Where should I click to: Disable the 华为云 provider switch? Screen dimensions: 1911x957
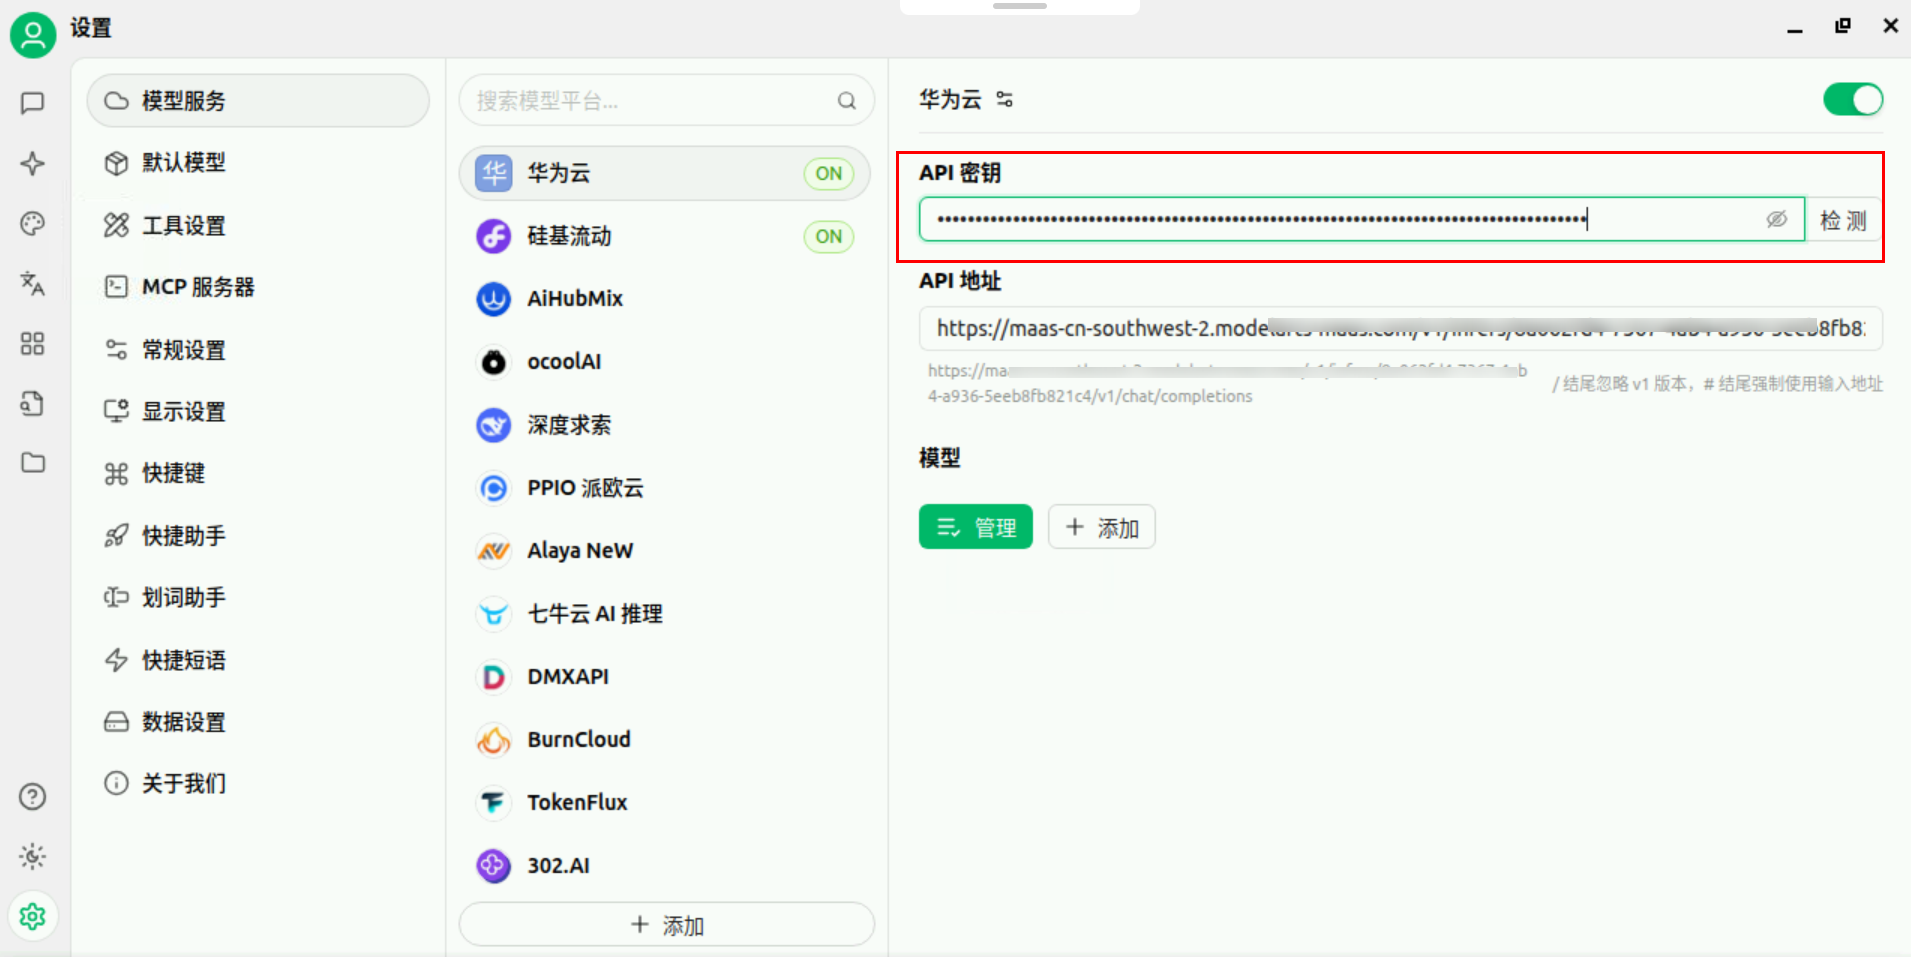point(1853,99)
